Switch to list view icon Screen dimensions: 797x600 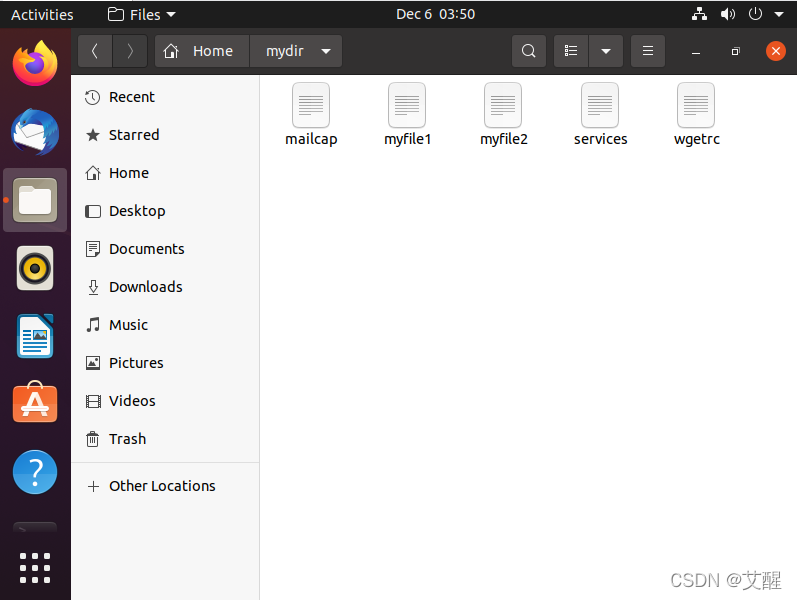(x=571, y=51)
